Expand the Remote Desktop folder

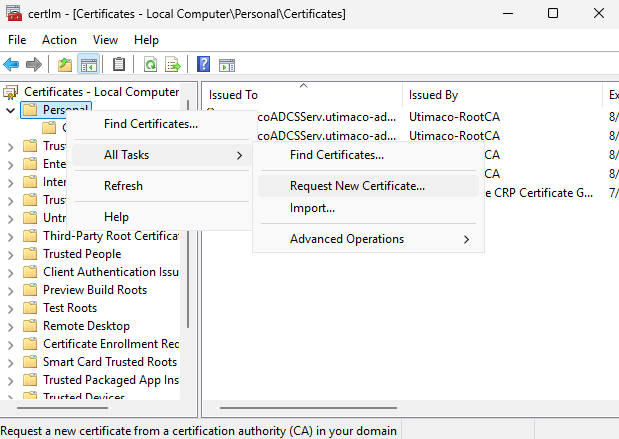coord(11,326)
